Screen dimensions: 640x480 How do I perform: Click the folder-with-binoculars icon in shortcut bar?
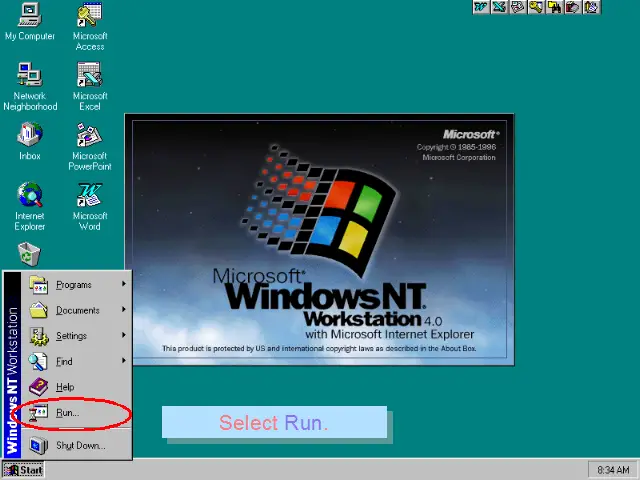tap(555, 7)
